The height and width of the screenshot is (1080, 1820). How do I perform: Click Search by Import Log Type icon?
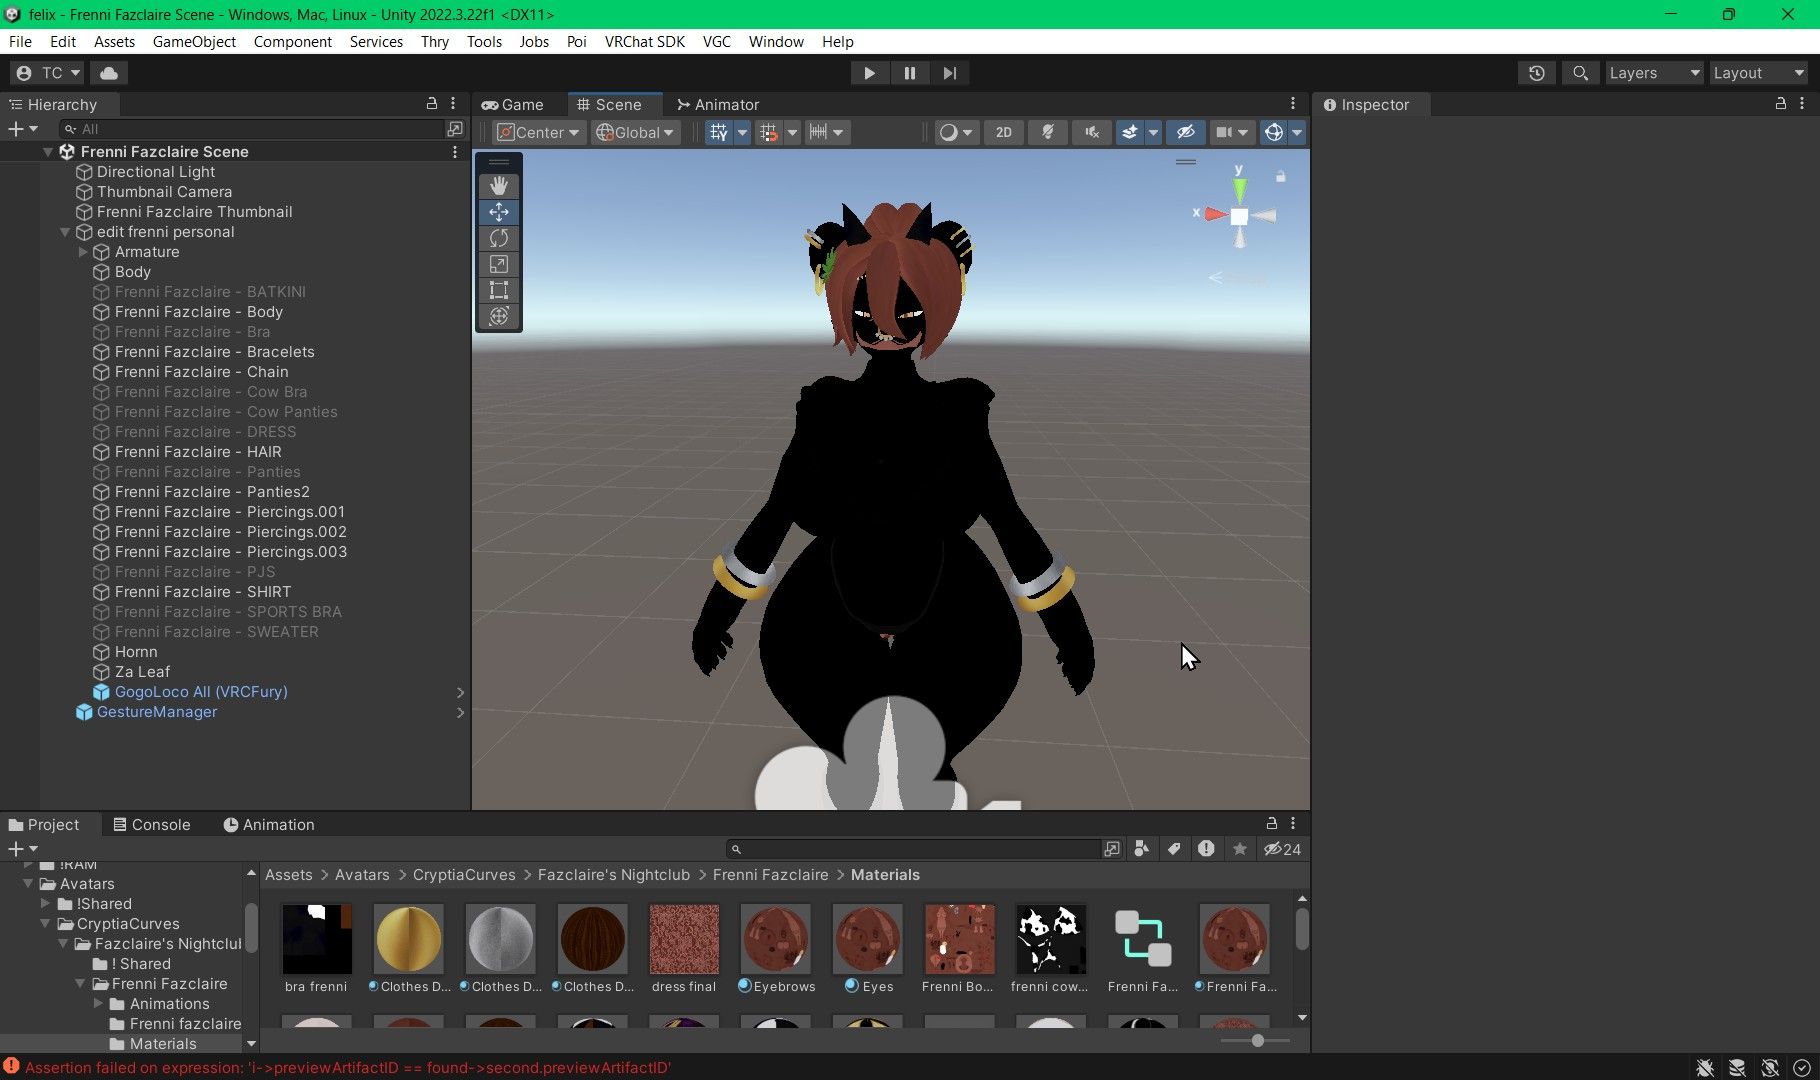pos(1206,849)
